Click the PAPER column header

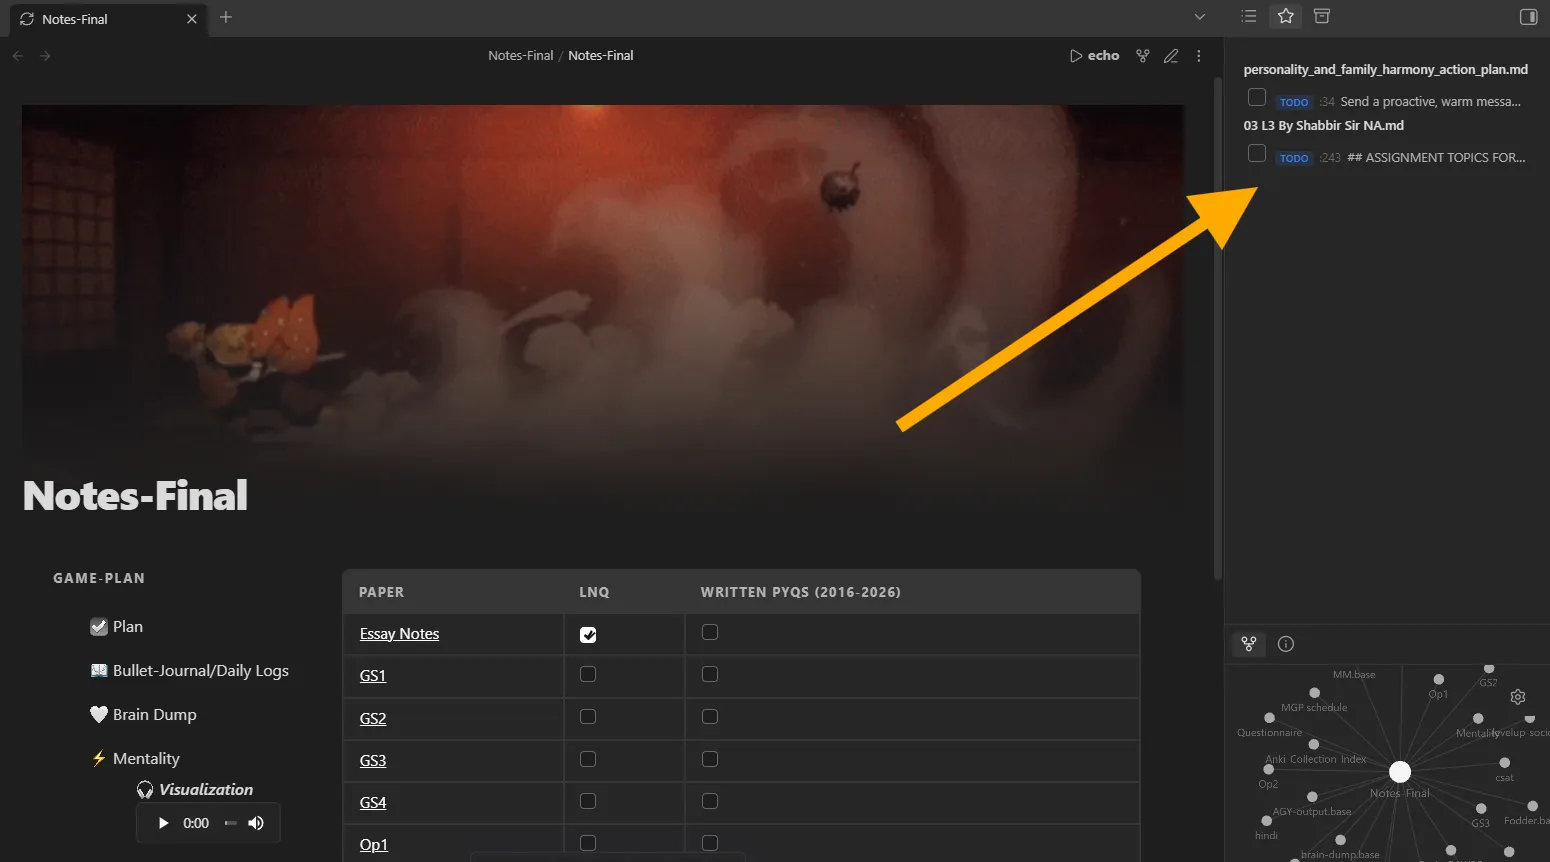[x=382, y=592]
